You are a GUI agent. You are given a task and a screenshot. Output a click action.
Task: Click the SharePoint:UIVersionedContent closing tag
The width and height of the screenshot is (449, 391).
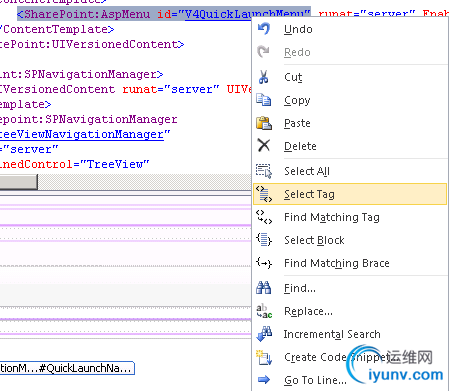click(92, 44)
